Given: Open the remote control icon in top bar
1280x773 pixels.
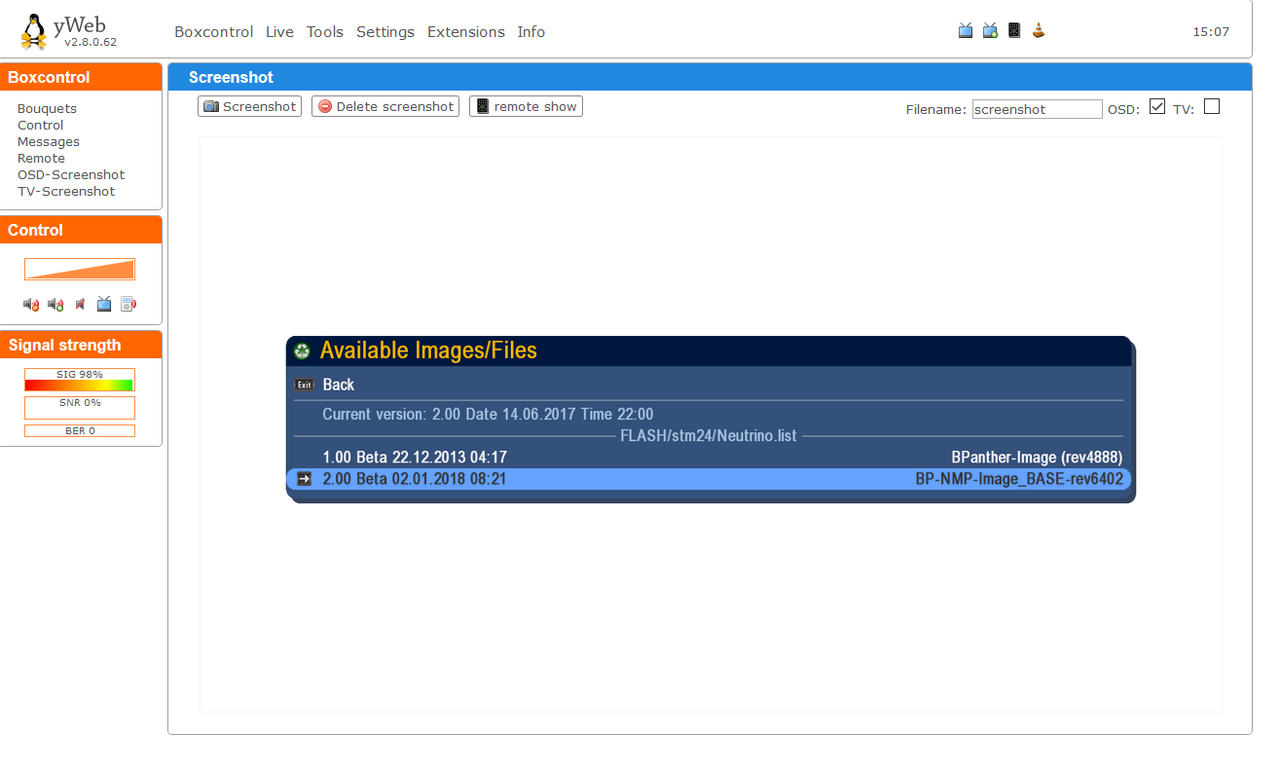Looking at the screenshot, I should 1014,31.
